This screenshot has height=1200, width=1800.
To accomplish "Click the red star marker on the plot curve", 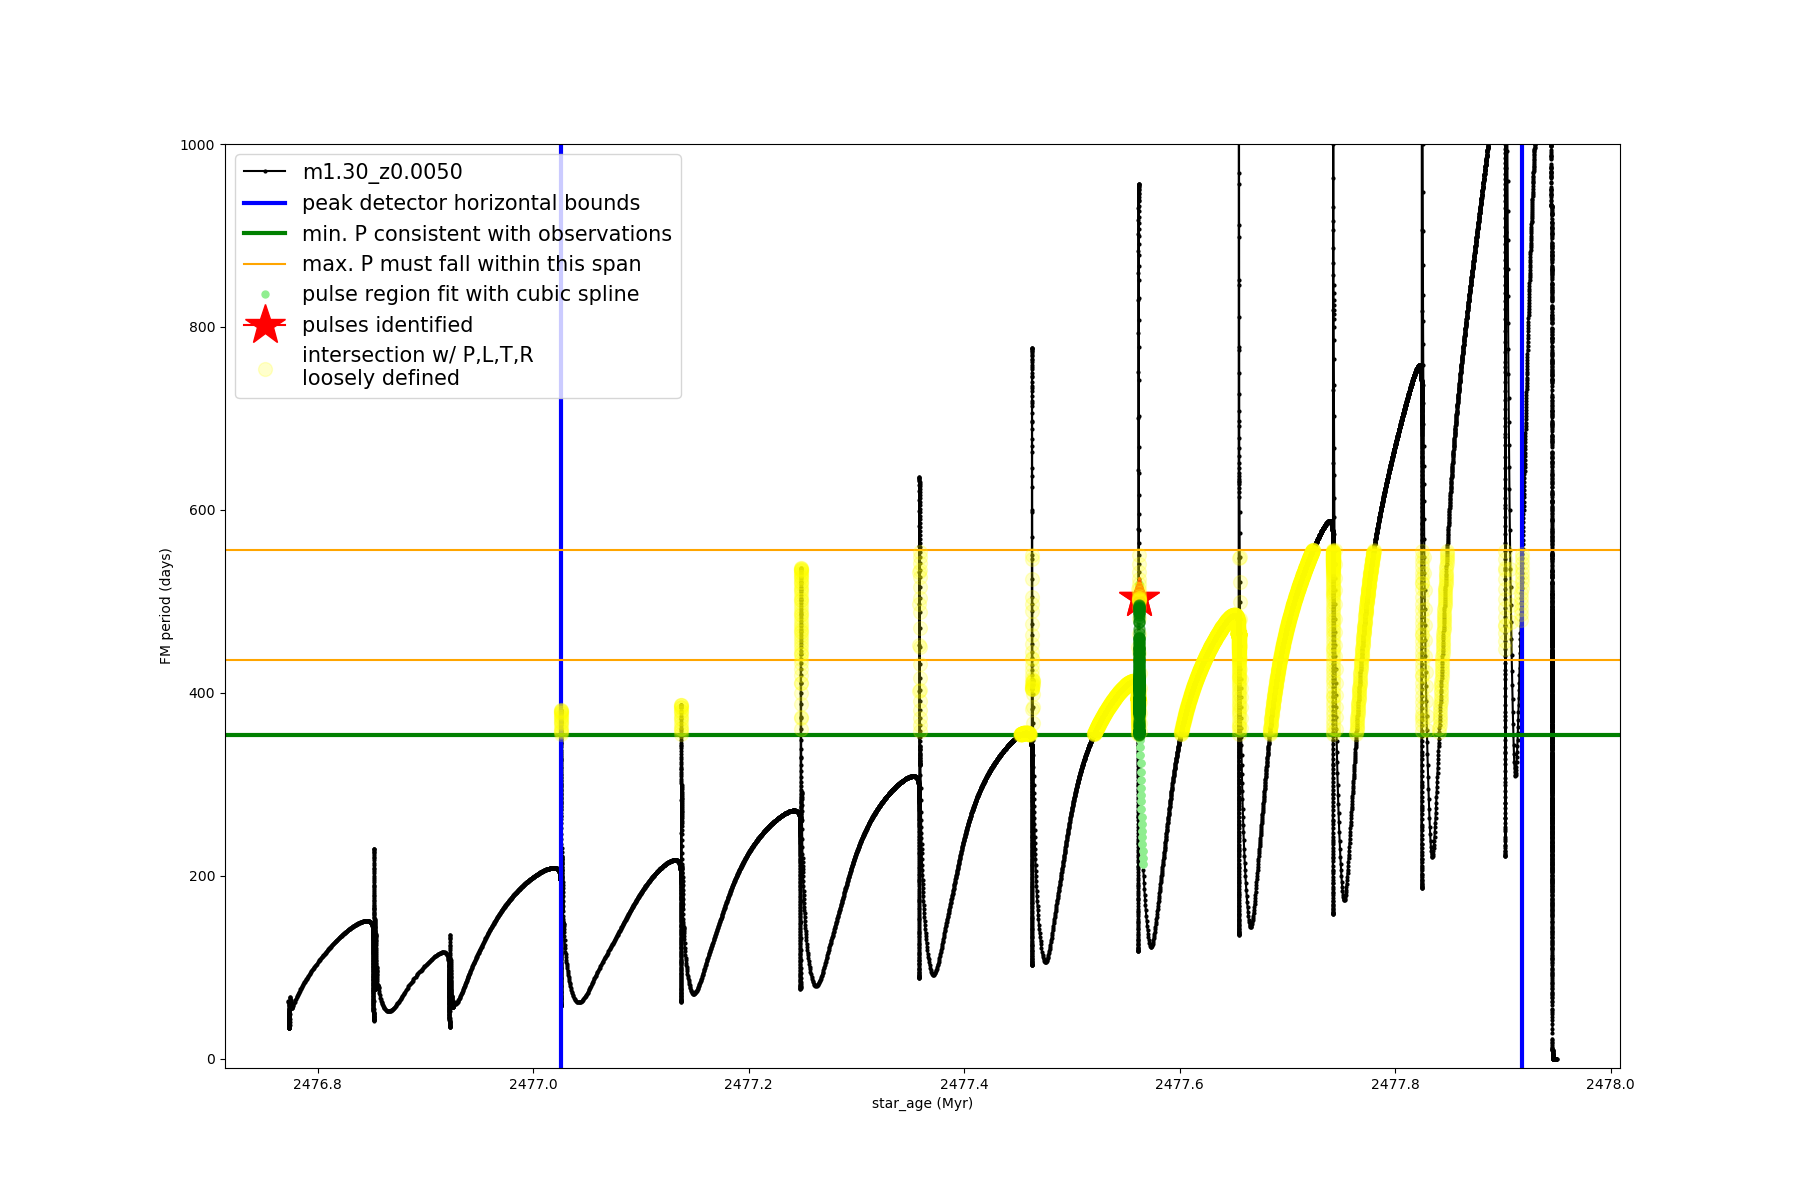I will coord(1139,598).
